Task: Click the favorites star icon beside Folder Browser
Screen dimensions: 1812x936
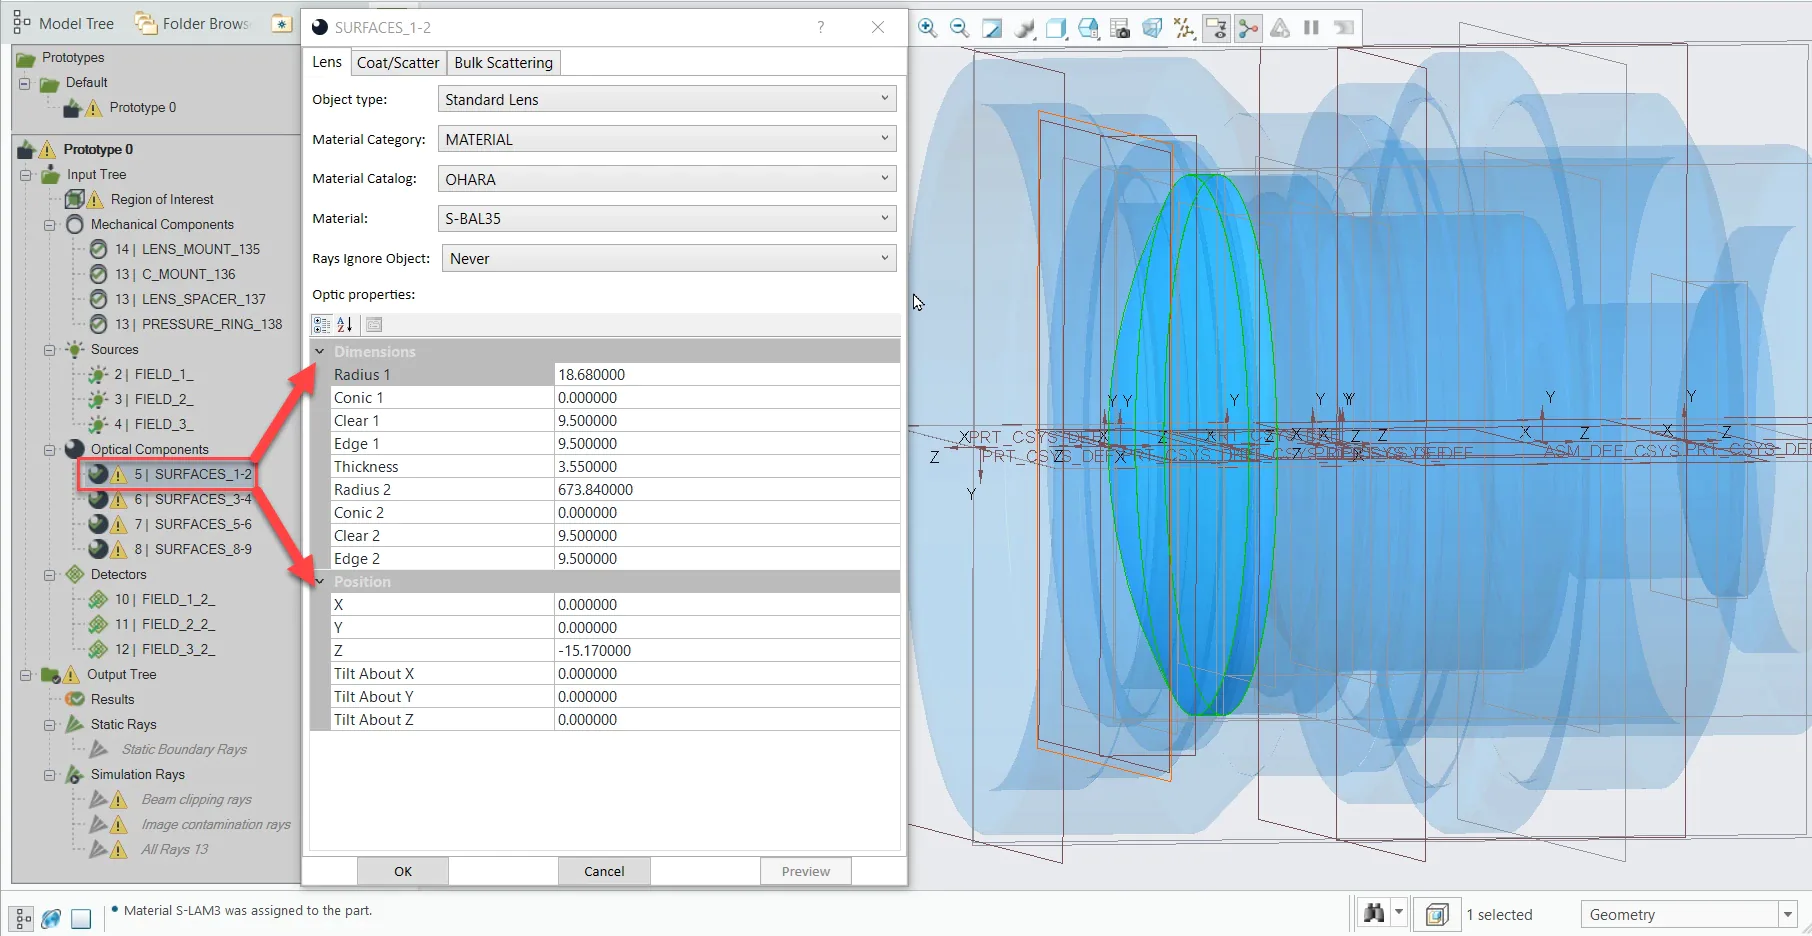Action: pyautogui.click(x=282, y=23)
